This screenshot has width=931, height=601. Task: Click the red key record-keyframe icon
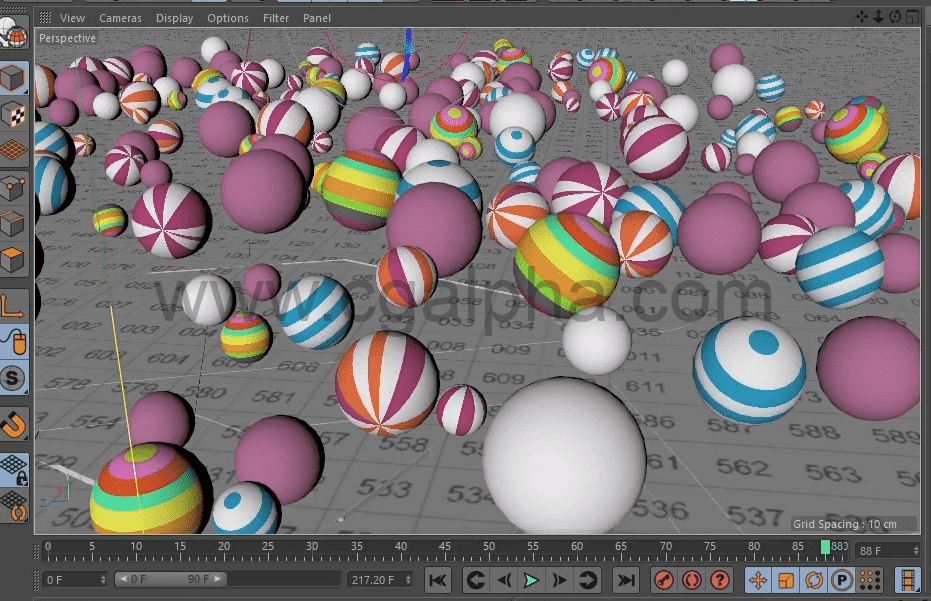point(663,580)
